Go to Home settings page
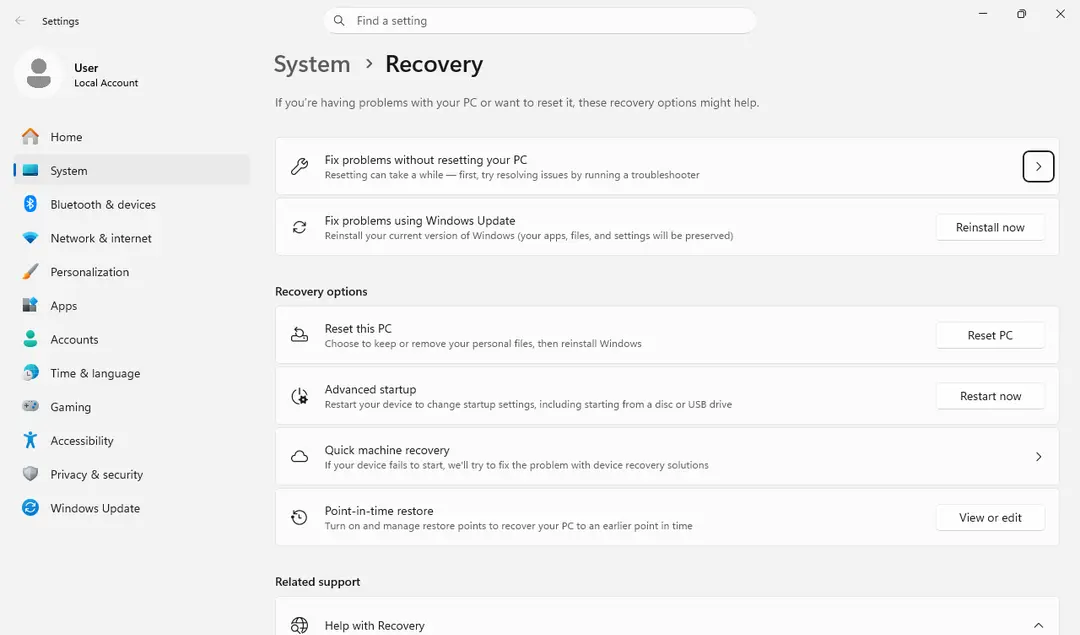The height and width of the screenshot is (635, 1080). pos(132,136)
